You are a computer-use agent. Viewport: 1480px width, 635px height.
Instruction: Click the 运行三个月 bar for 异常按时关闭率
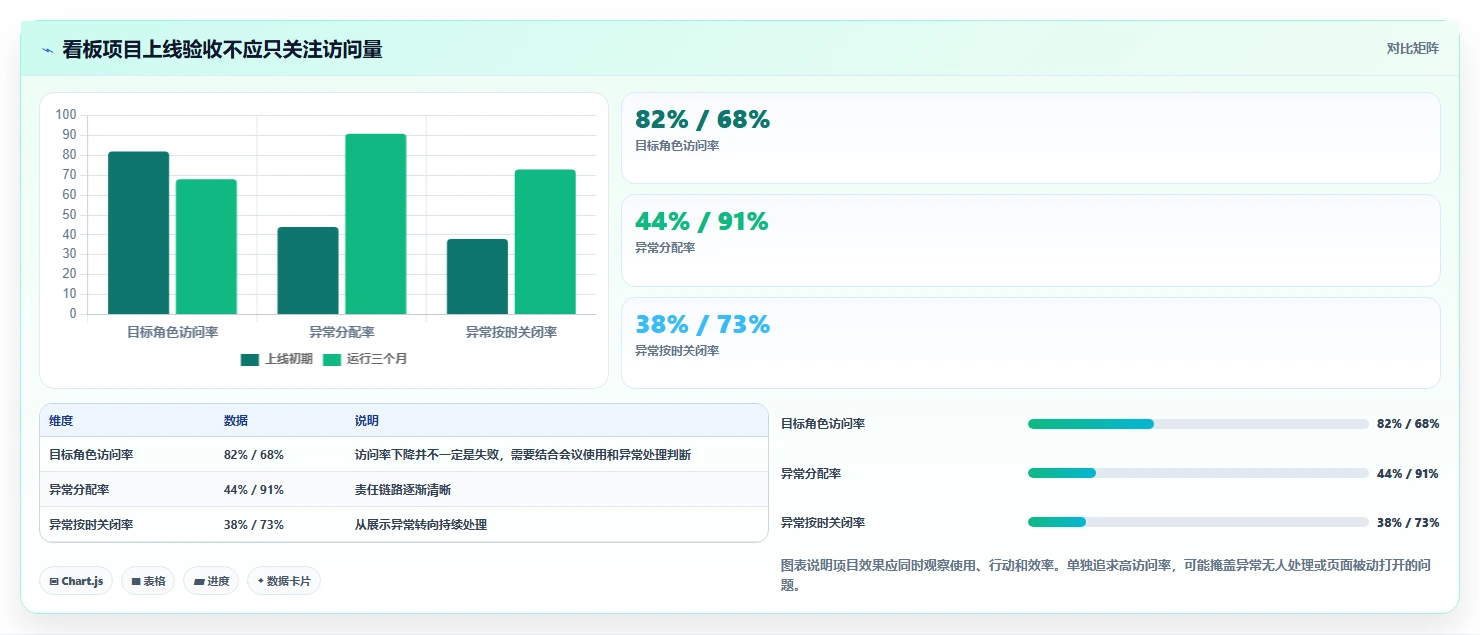pyautogui.click(x=545, y=242)
